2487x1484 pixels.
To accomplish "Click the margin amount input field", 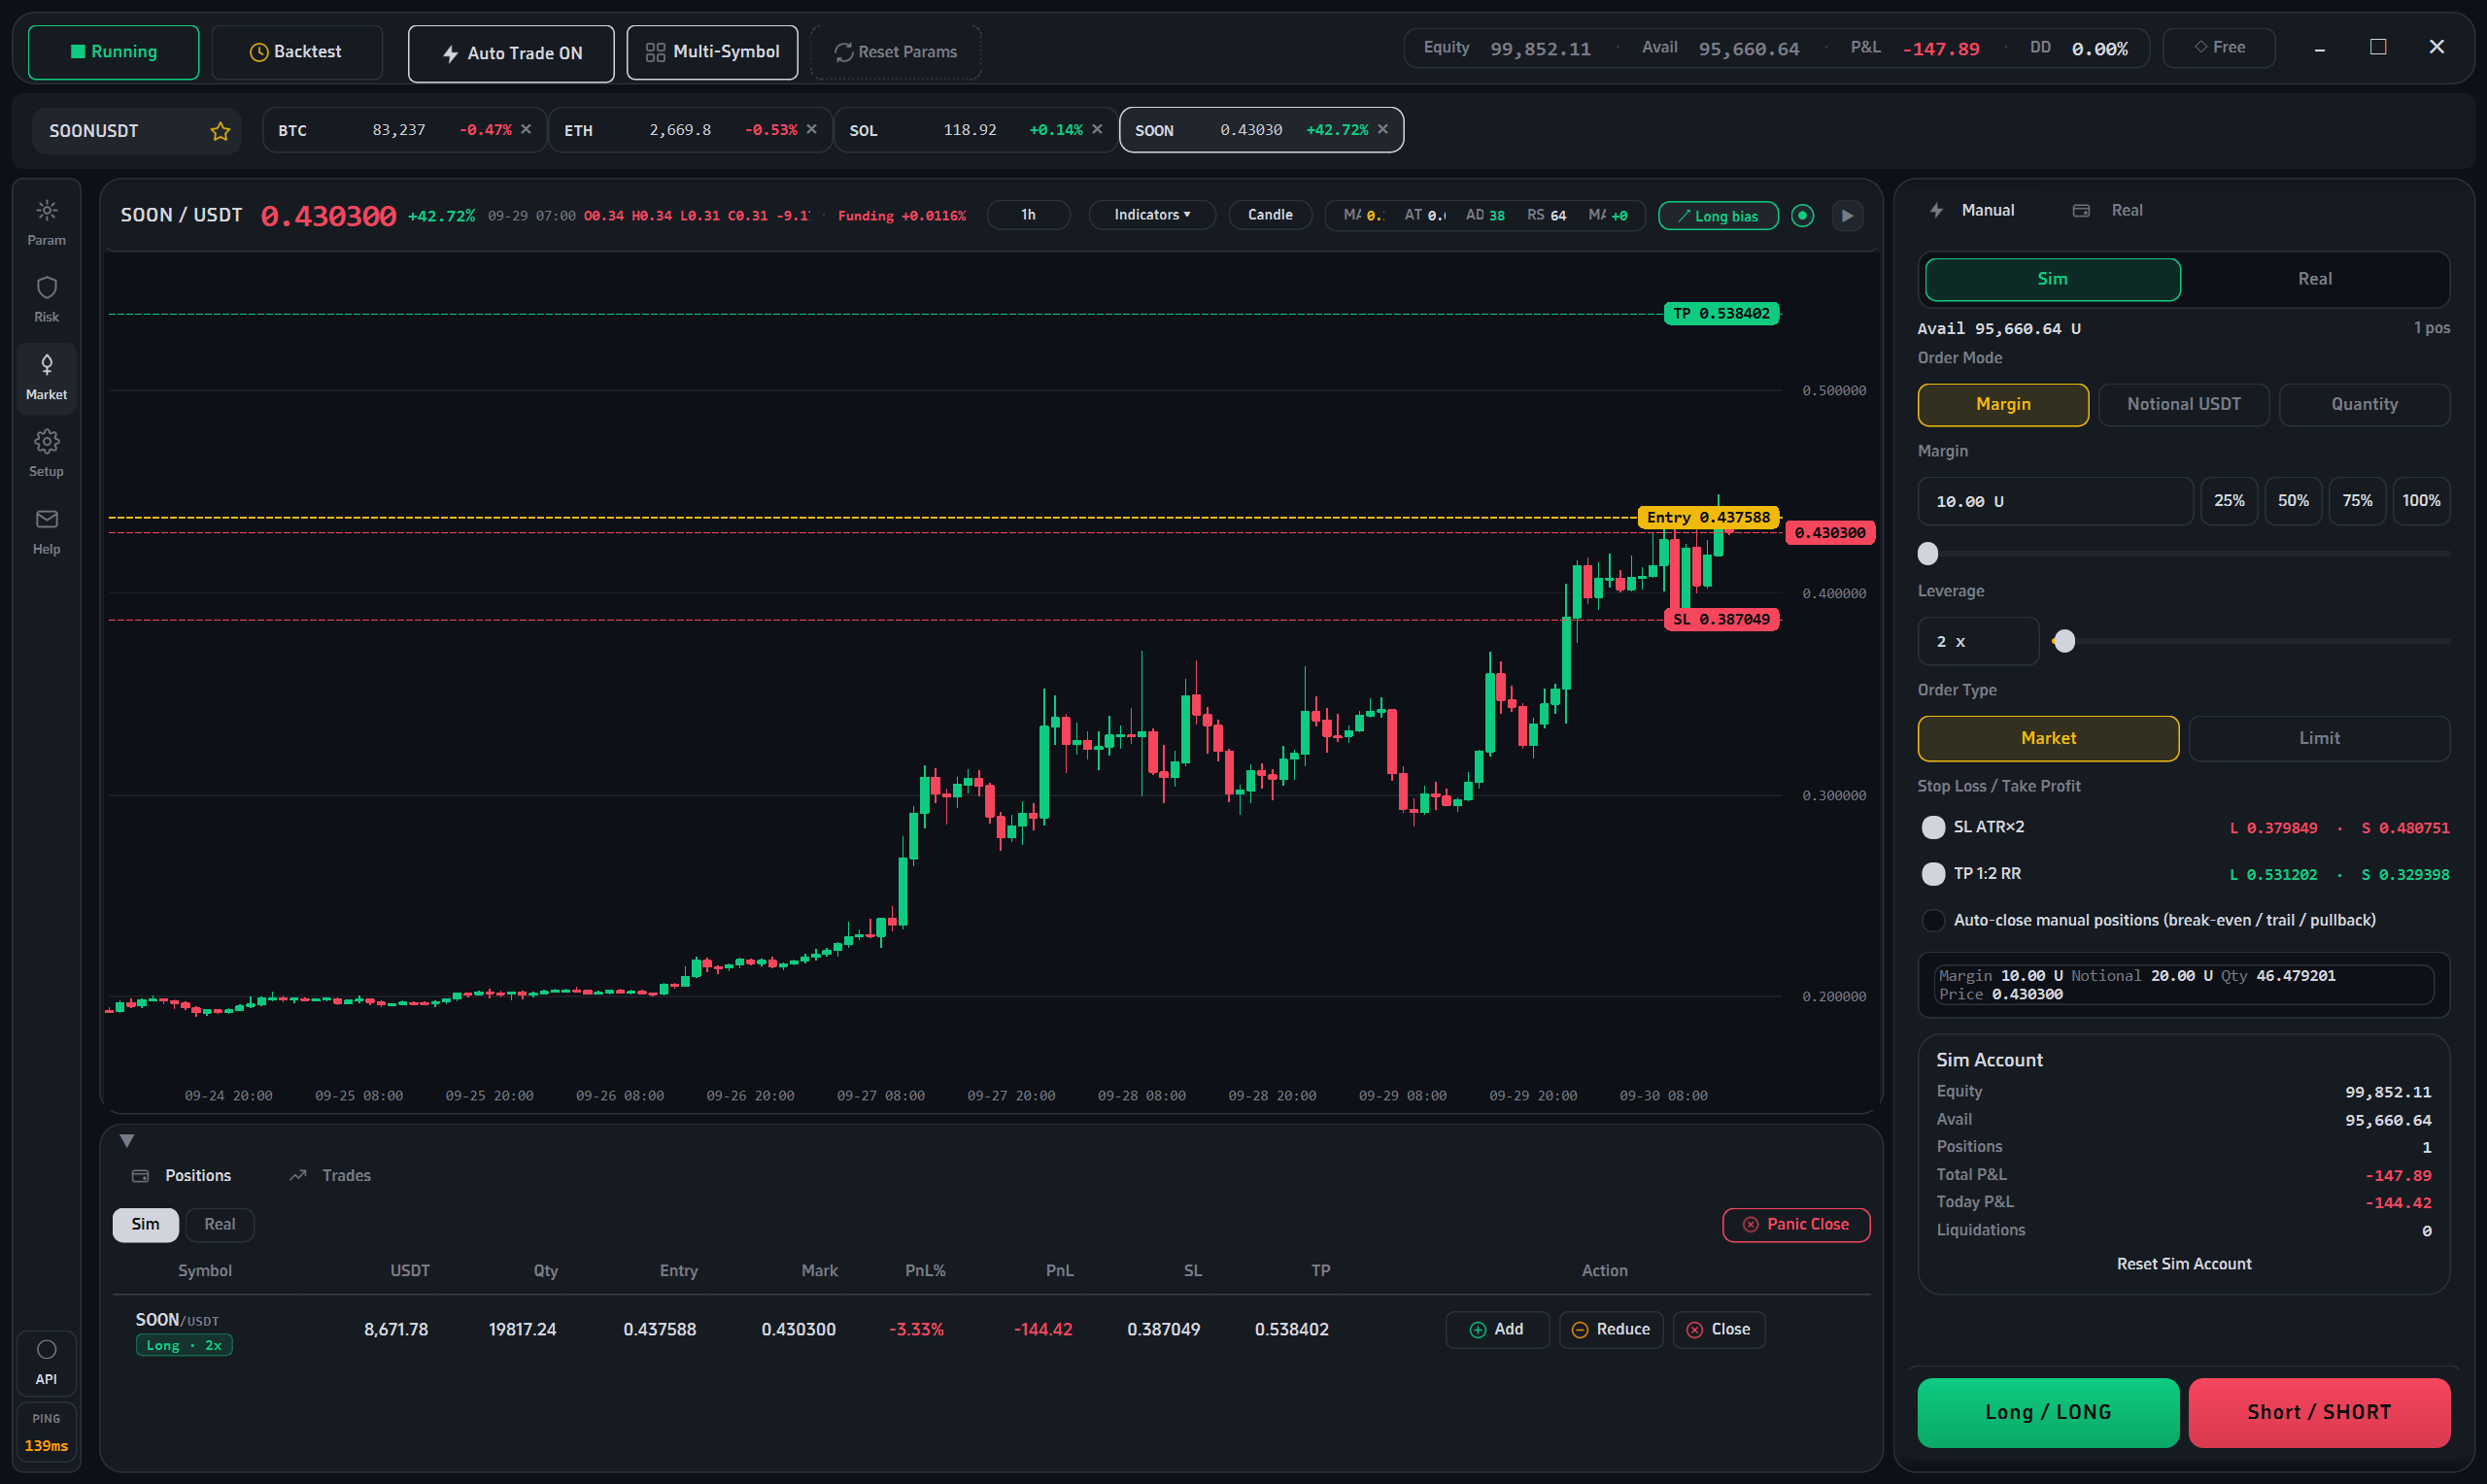I will tap(2055, 501).
